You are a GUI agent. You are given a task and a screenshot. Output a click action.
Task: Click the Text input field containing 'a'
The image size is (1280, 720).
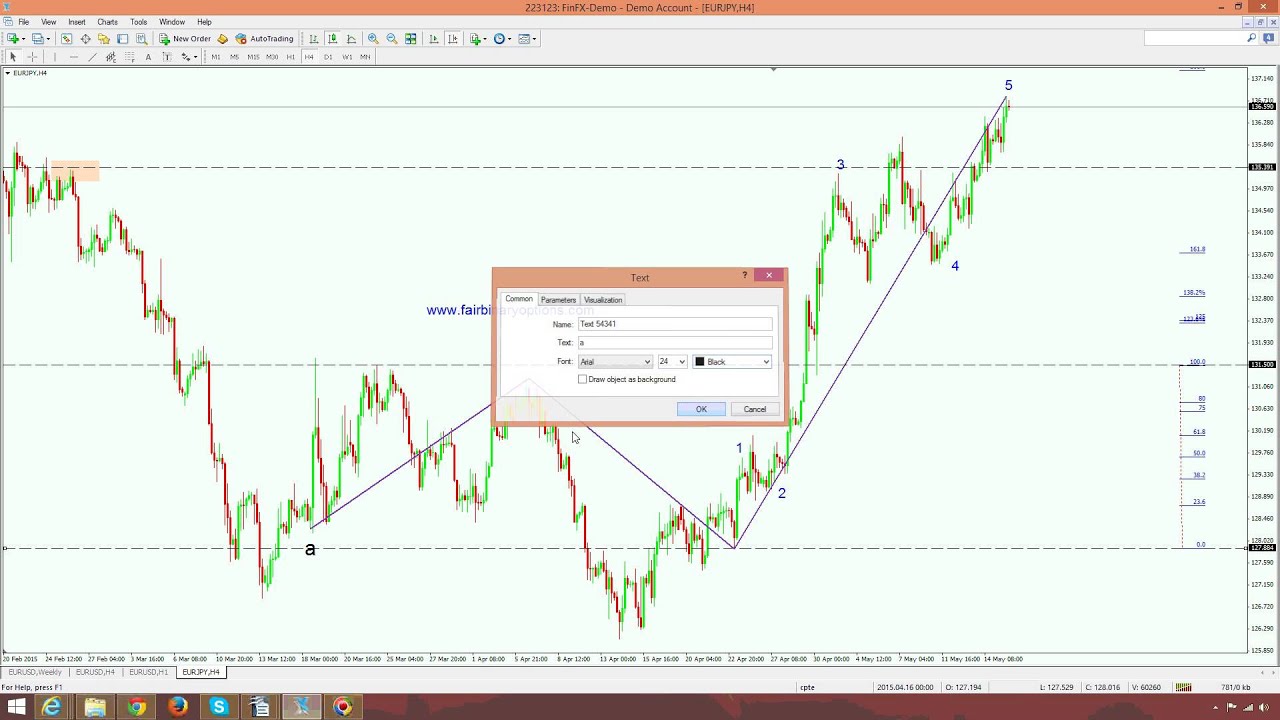click(x=675, y=343)
